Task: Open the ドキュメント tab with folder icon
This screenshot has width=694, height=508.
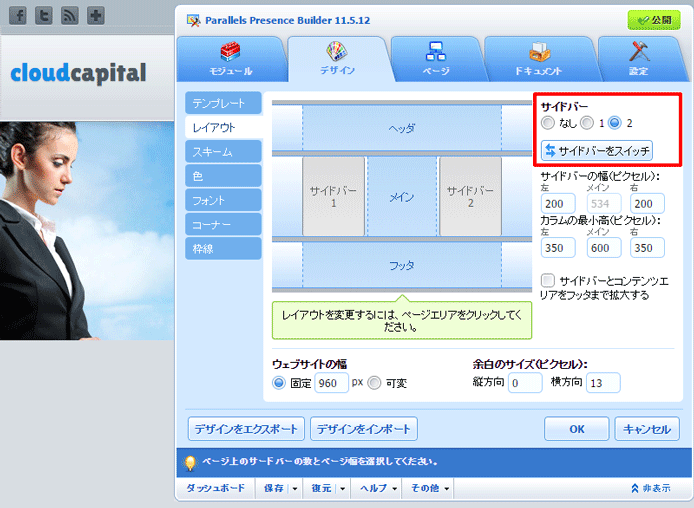Action: pyautogui.click(x=538, y=59)
